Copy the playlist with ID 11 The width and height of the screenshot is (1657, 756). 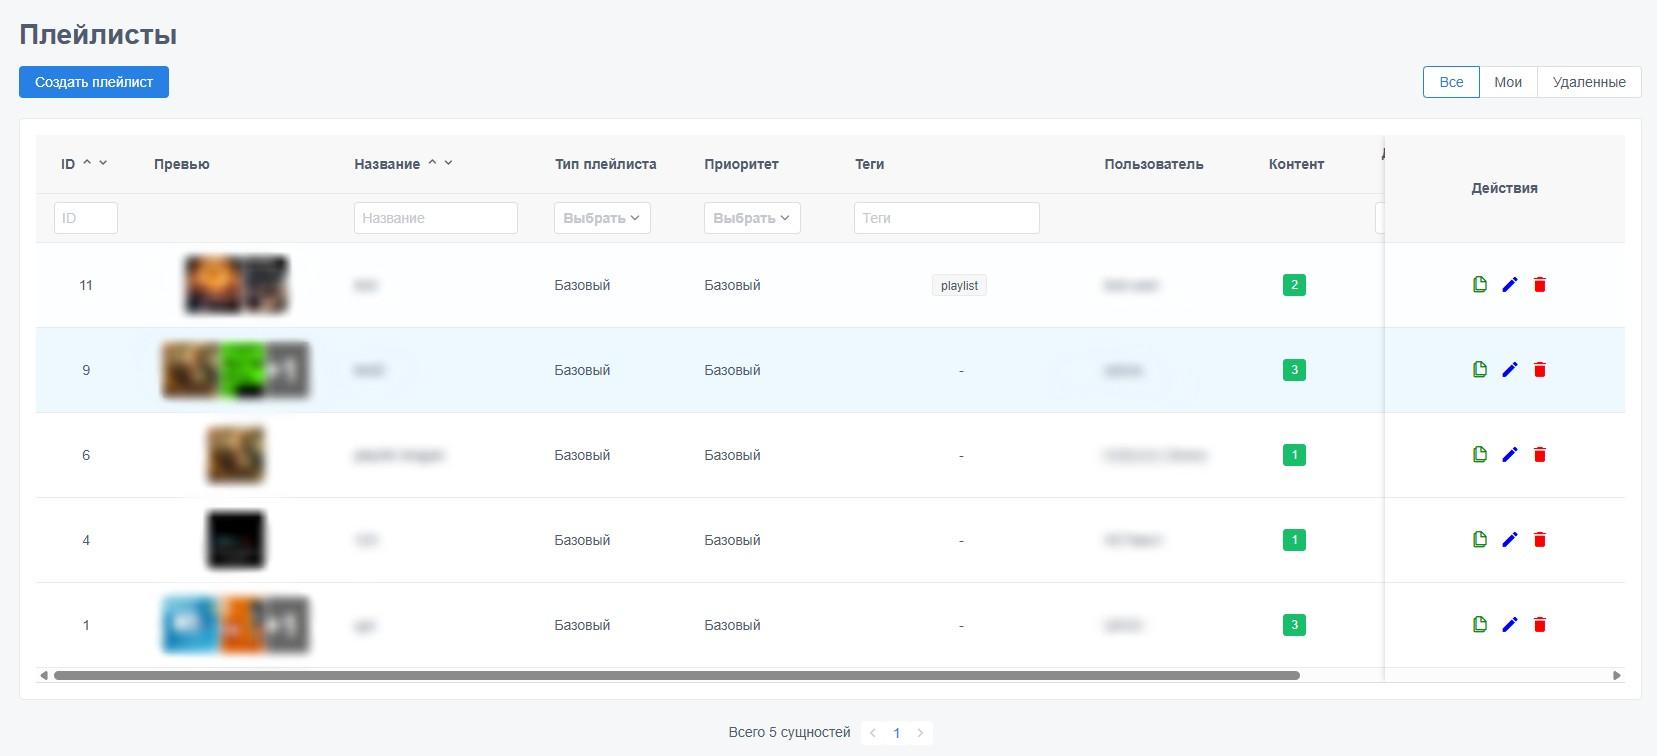[x=1480, y=285]
